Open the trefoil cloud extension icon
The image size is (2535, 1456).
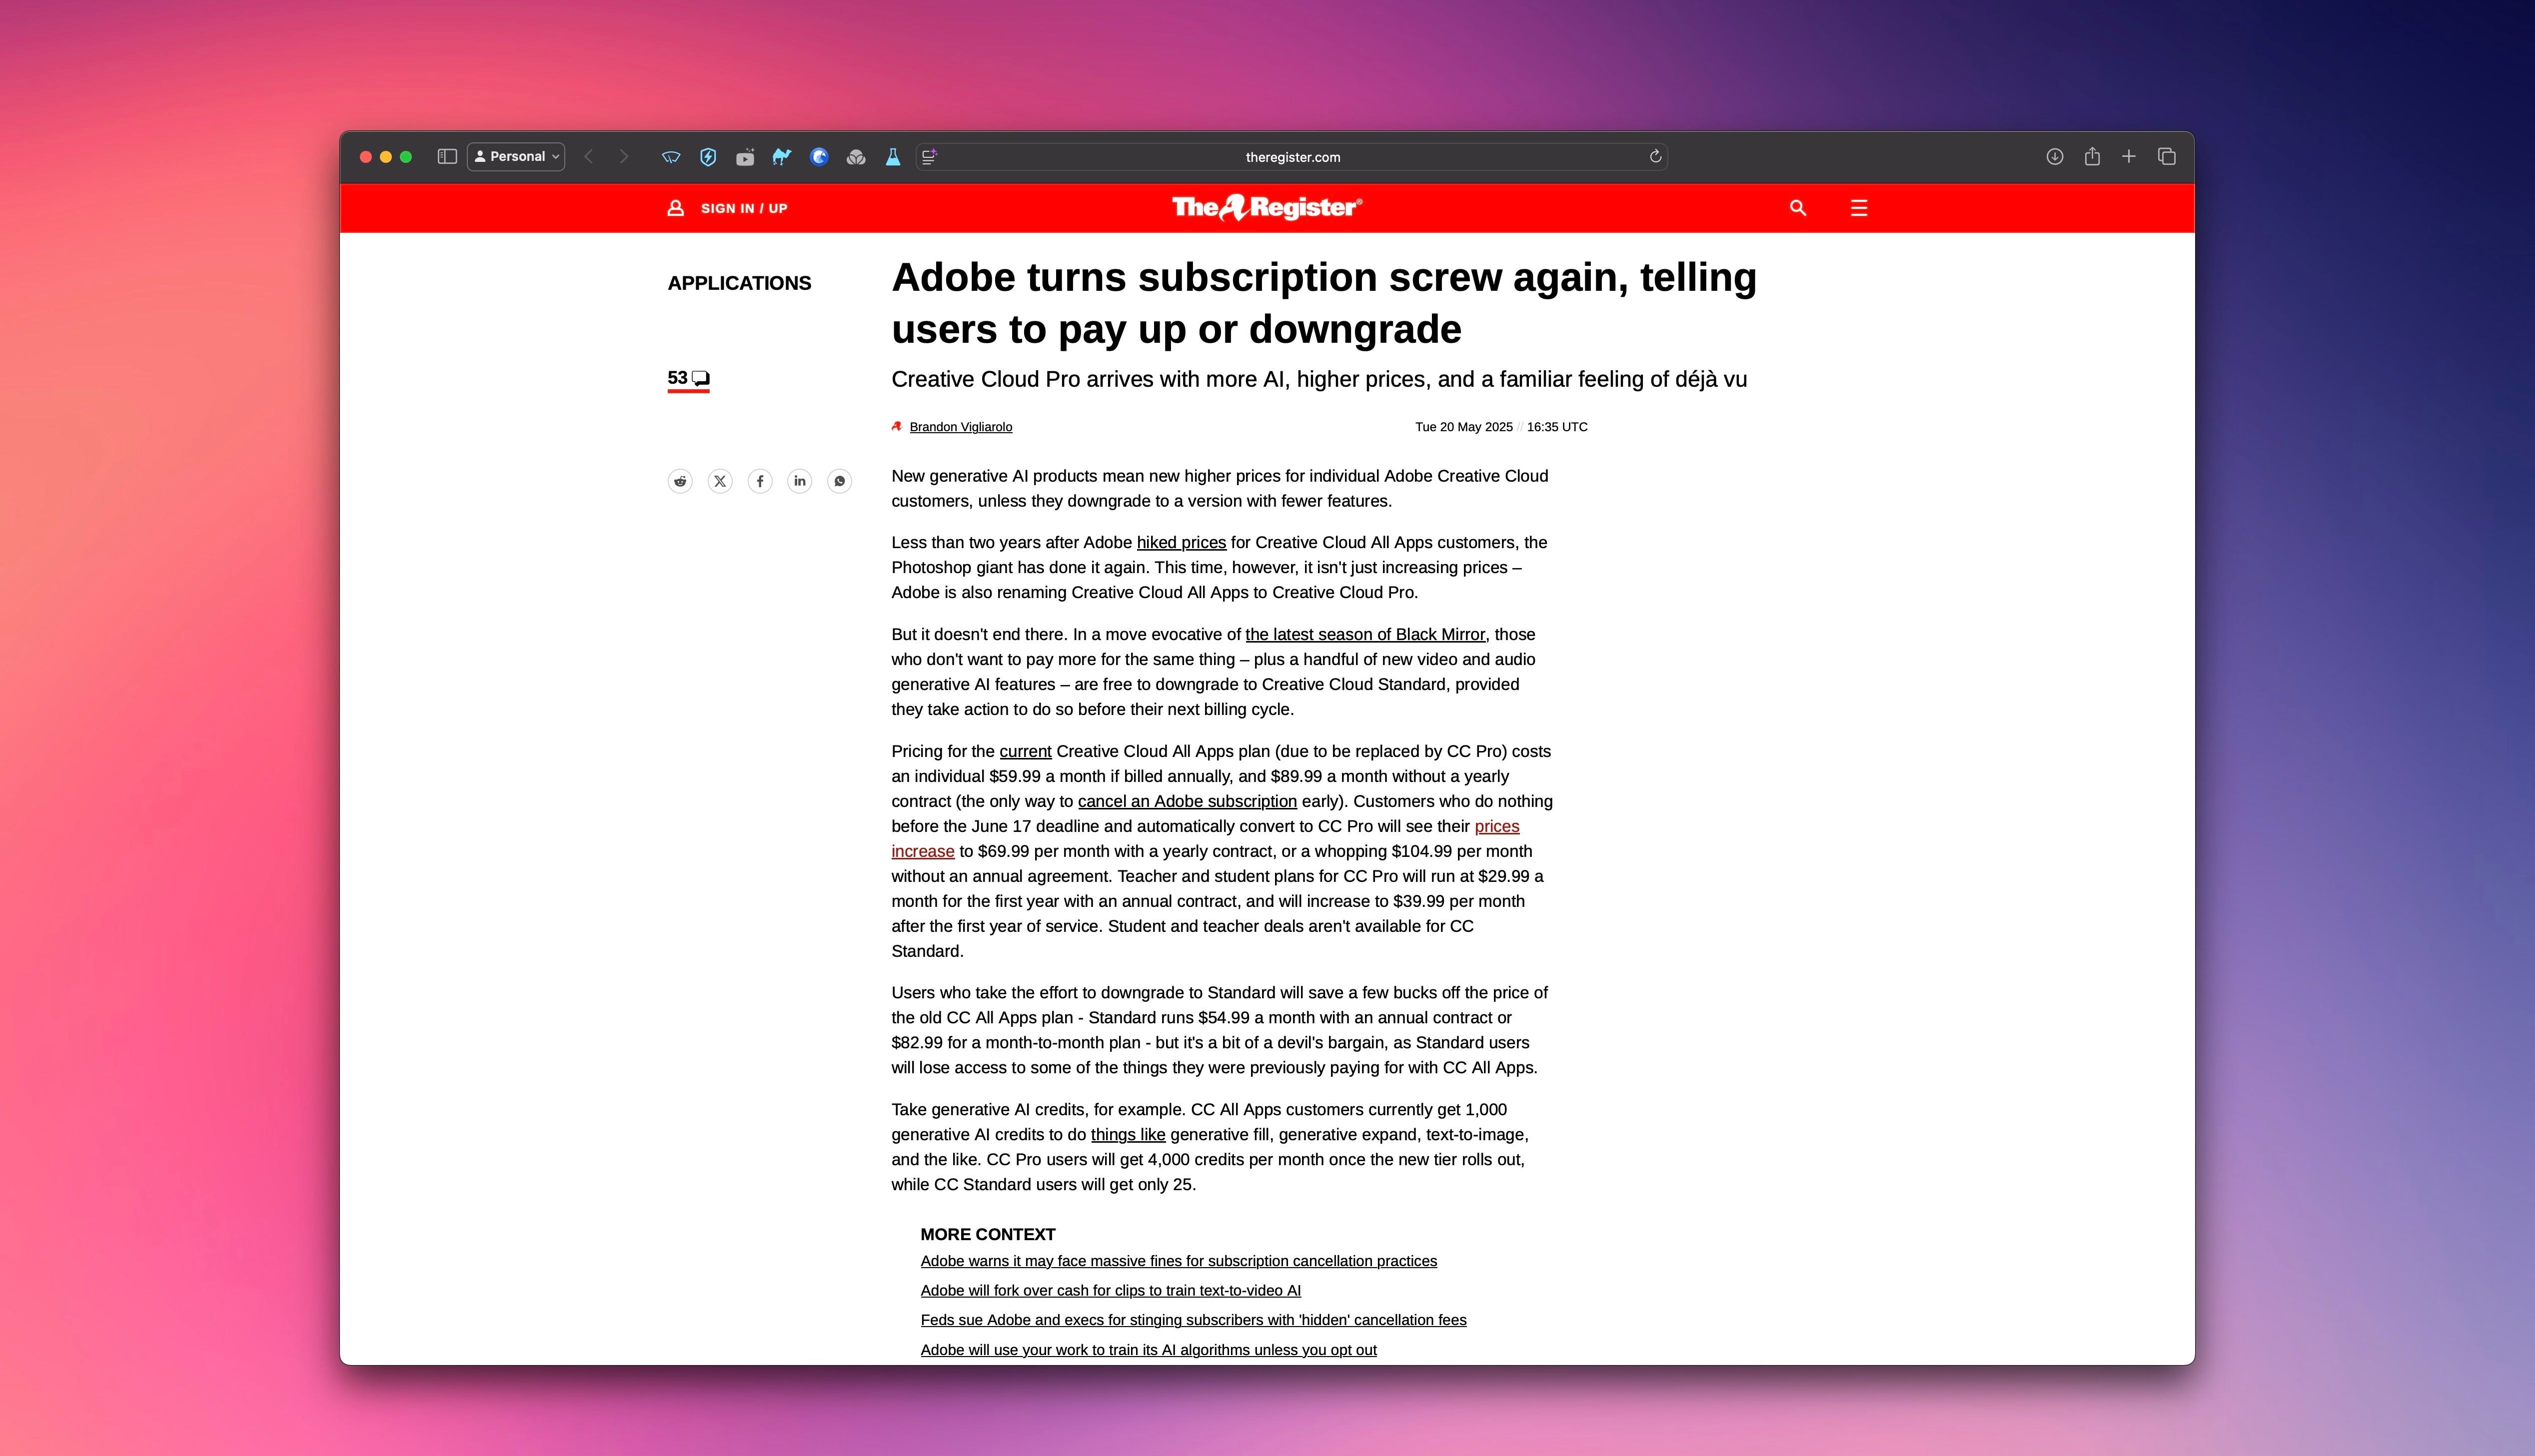click(856, 157)
